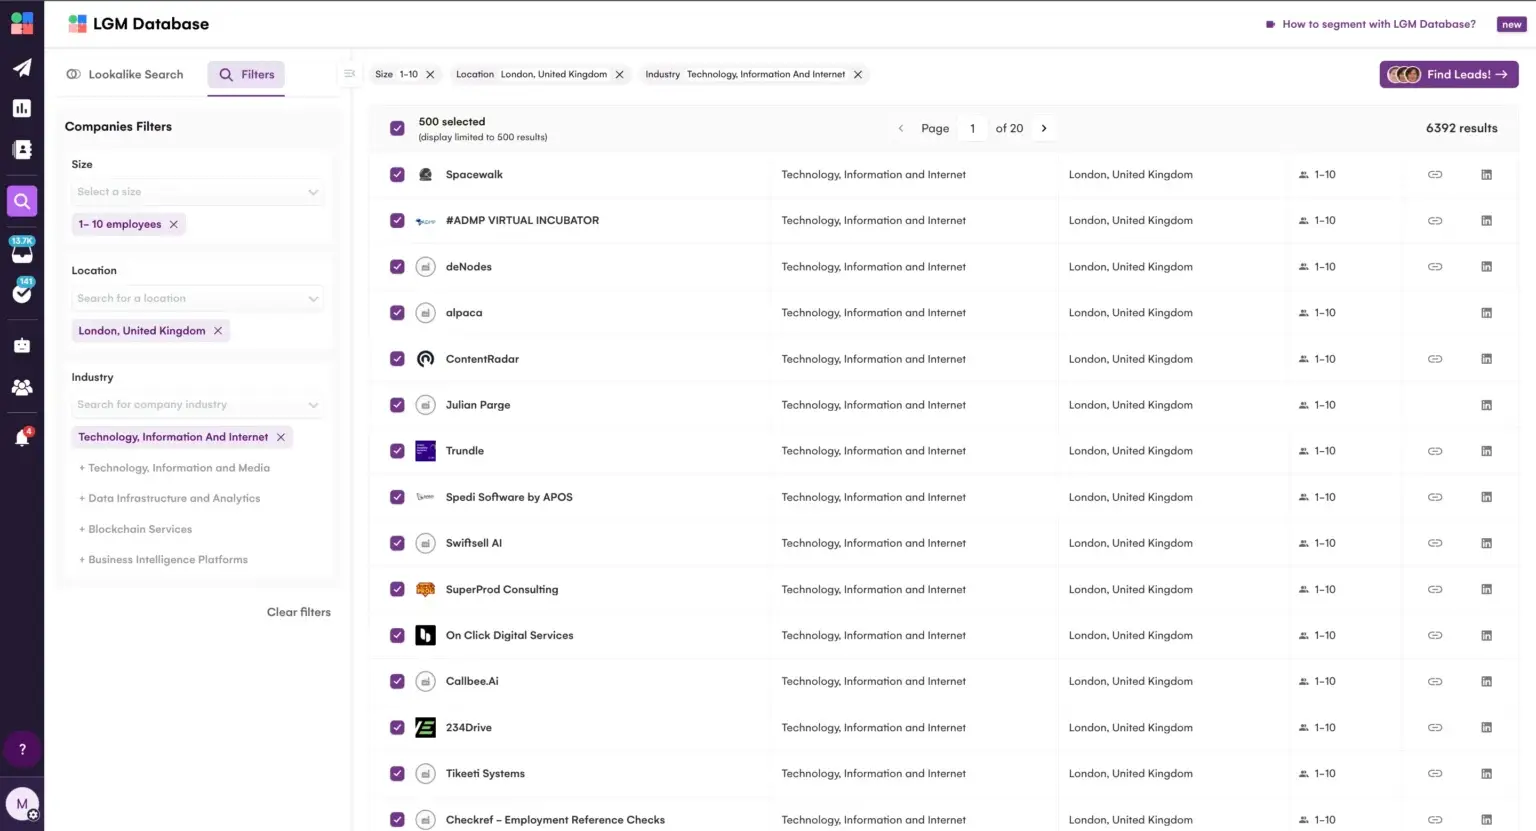Open the Select a size dropdown
The width and height of the screenshot is (1536, 831).
[x=198, y=192]
